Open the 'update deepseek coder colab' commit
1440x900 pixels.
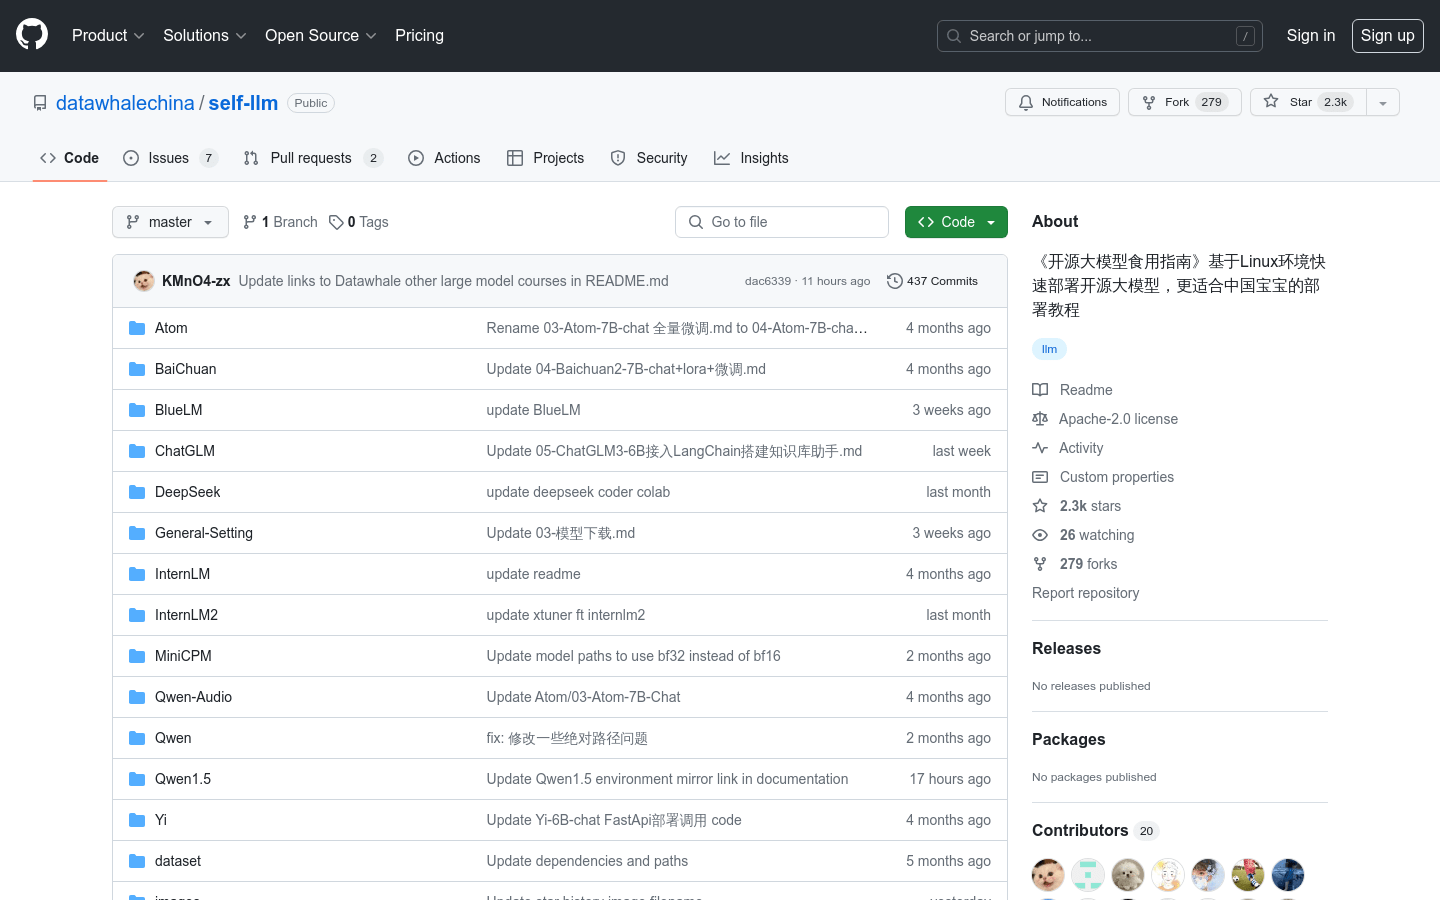coord(578,492)
